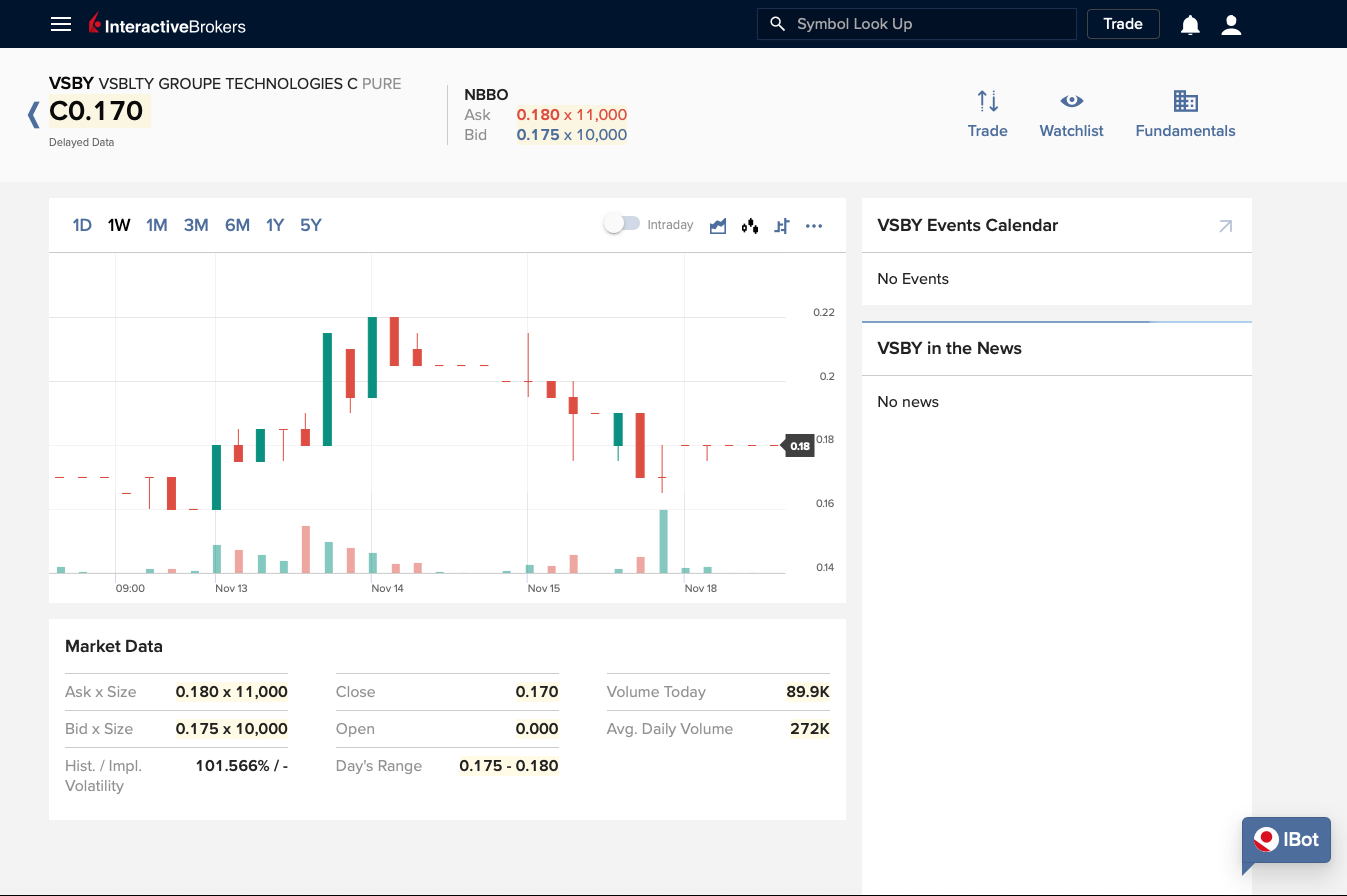Click the VSBY in the News heading
Image resolution: width=1347 pixels, height=896 pixels.
coord(950,349)
